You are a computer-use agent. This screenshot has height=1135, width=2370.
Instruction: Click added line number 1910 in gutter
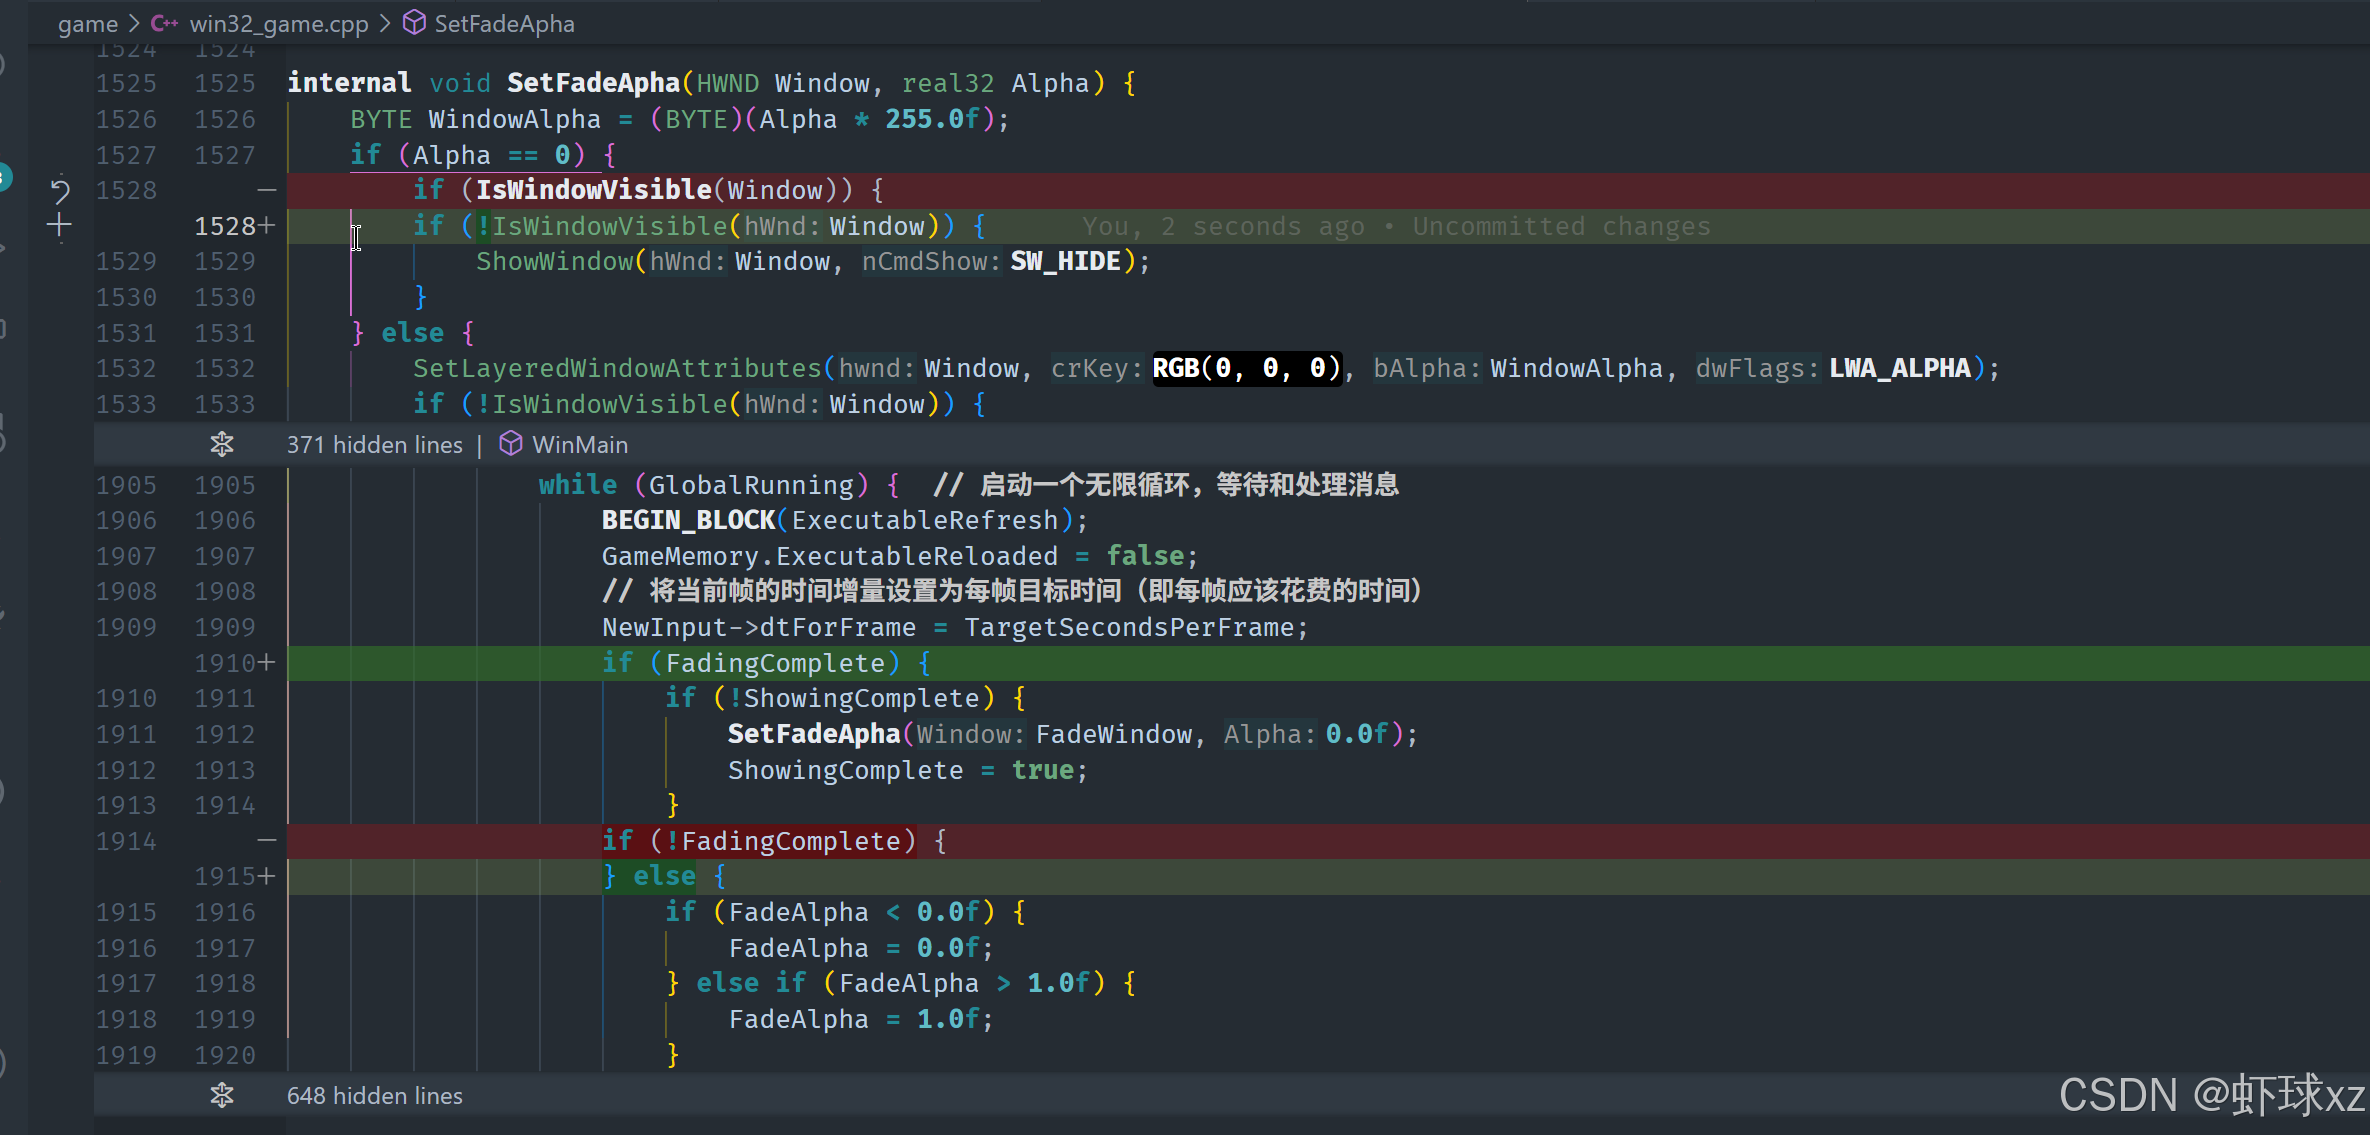coord(224,663)
